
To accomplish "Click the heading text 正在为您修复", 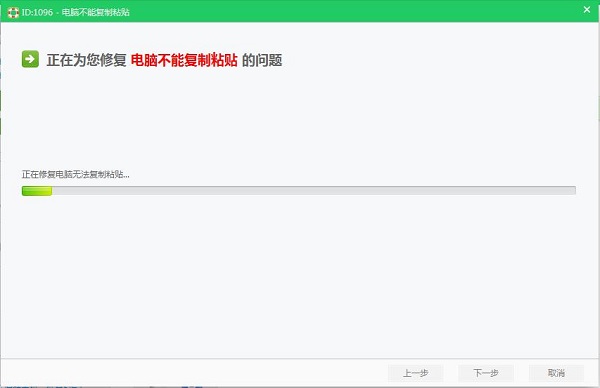I will coord(86,60).
